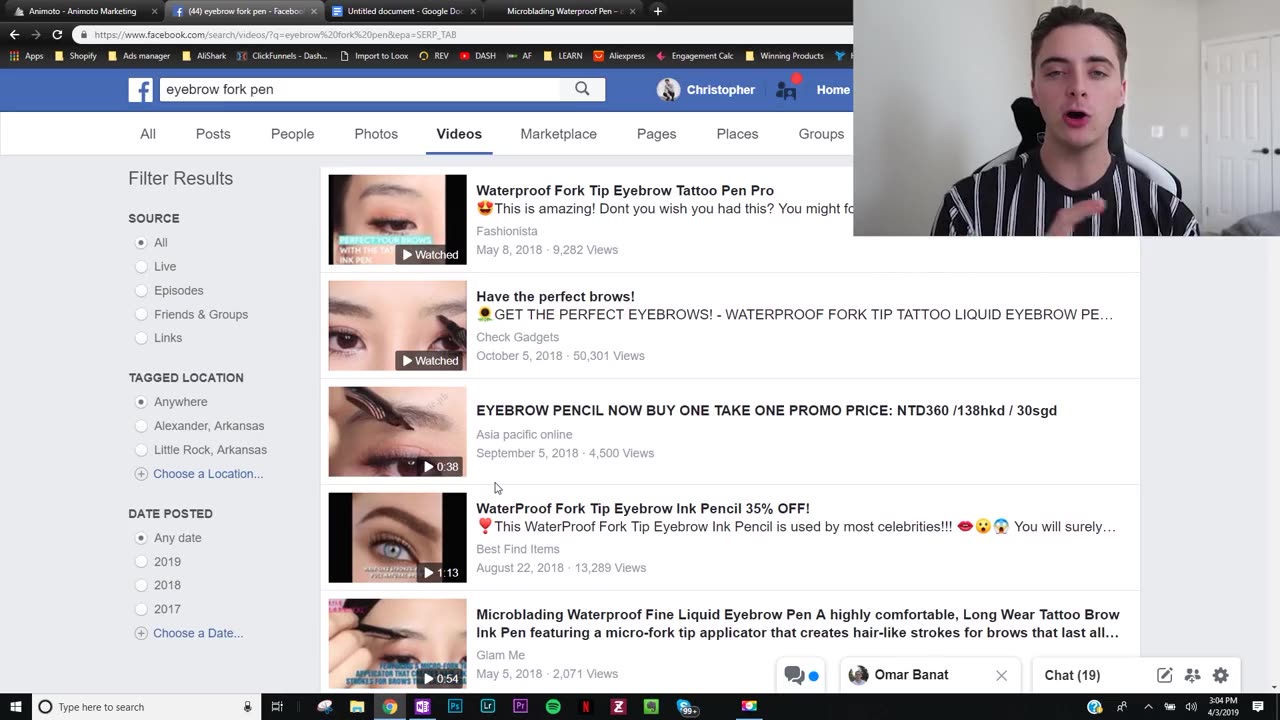Click the browser back arrow
The height and width of the screenshot is (720, 1280).
point(14,34)
